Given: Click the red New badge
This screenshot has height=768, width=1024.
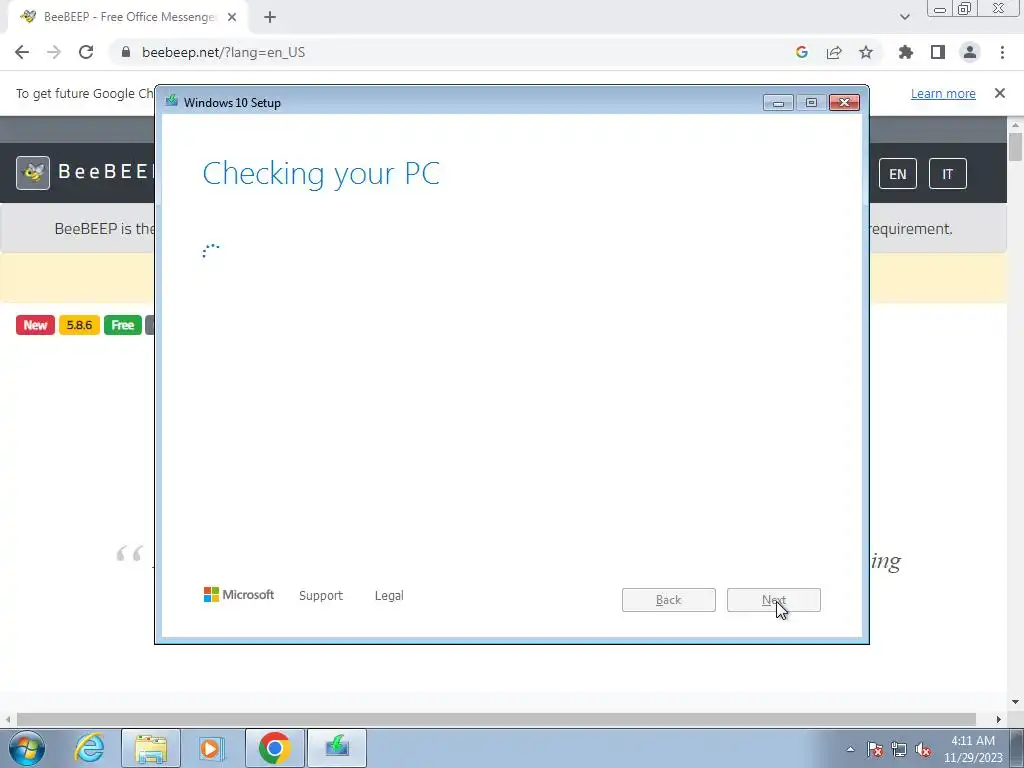Looking at the screenshot, I should 35,325.
